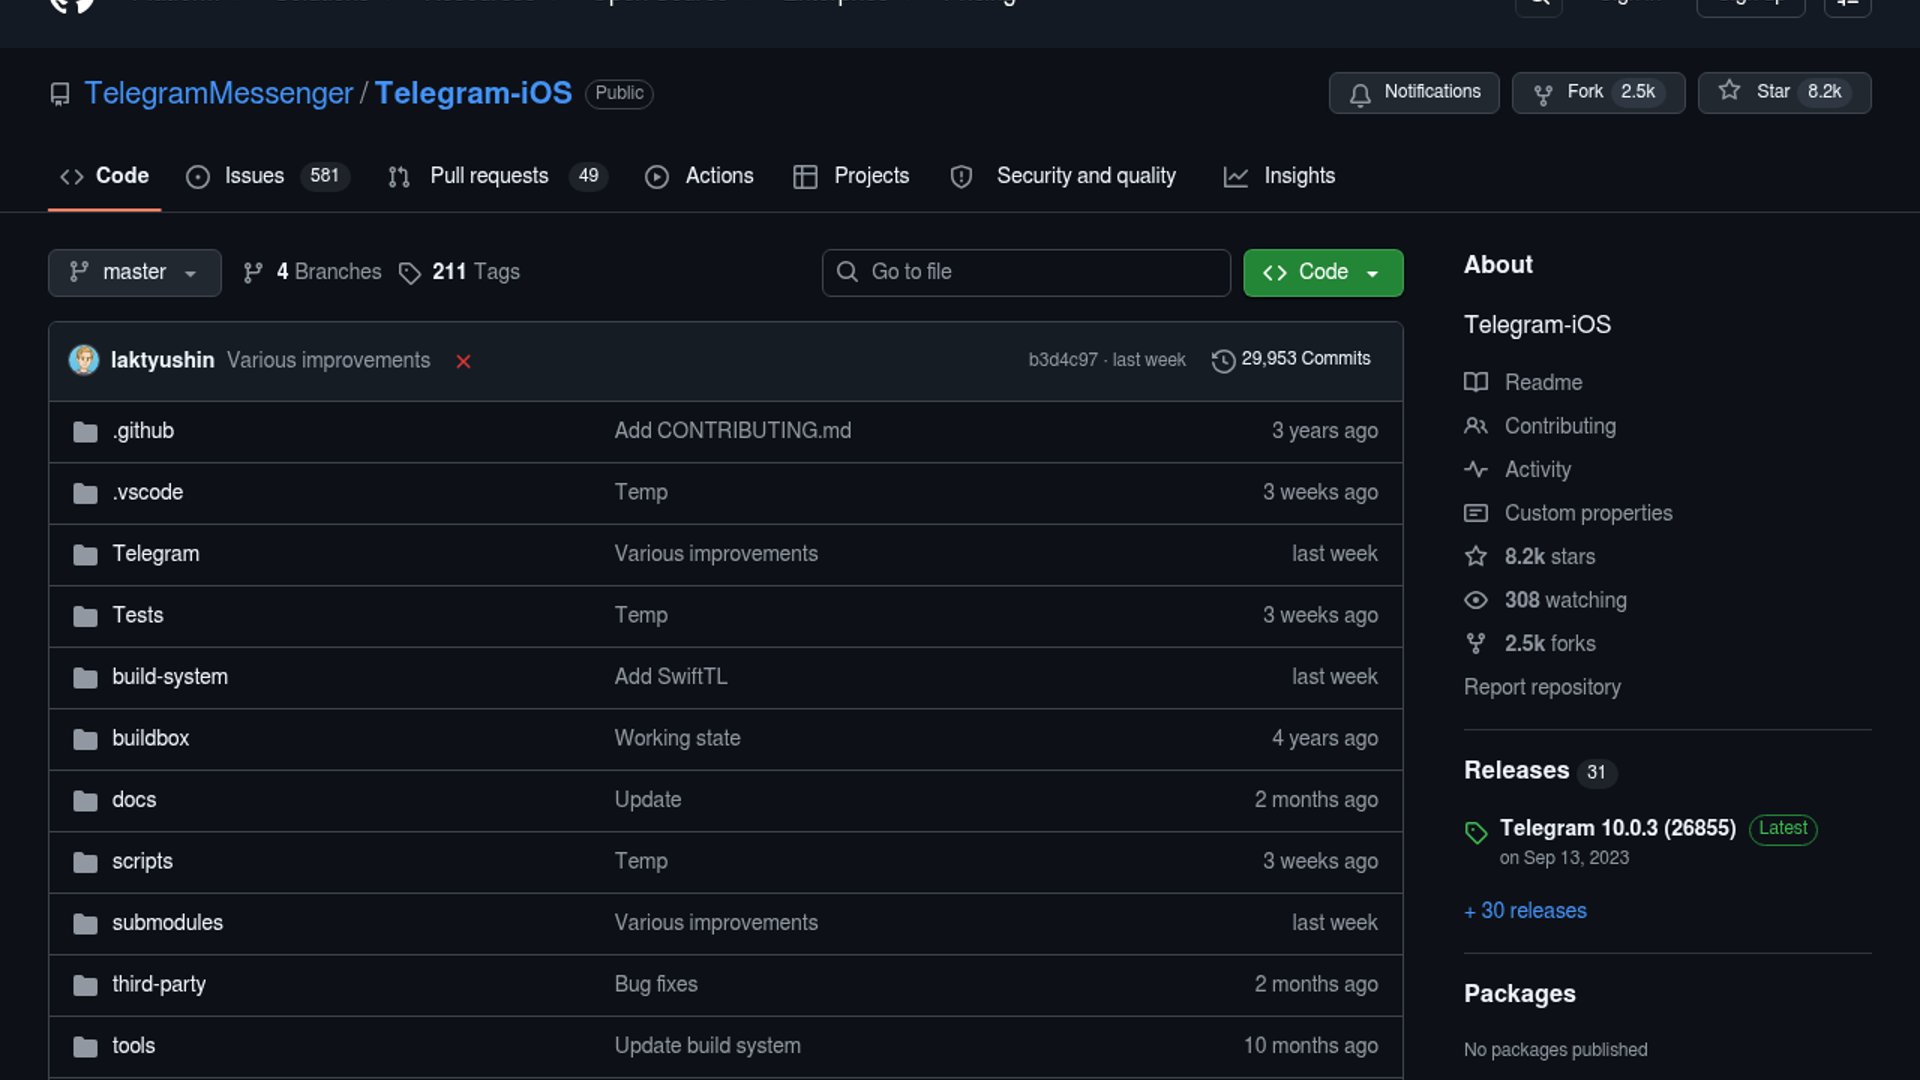Open the Notifications bell button

[x=1414, y=92]
